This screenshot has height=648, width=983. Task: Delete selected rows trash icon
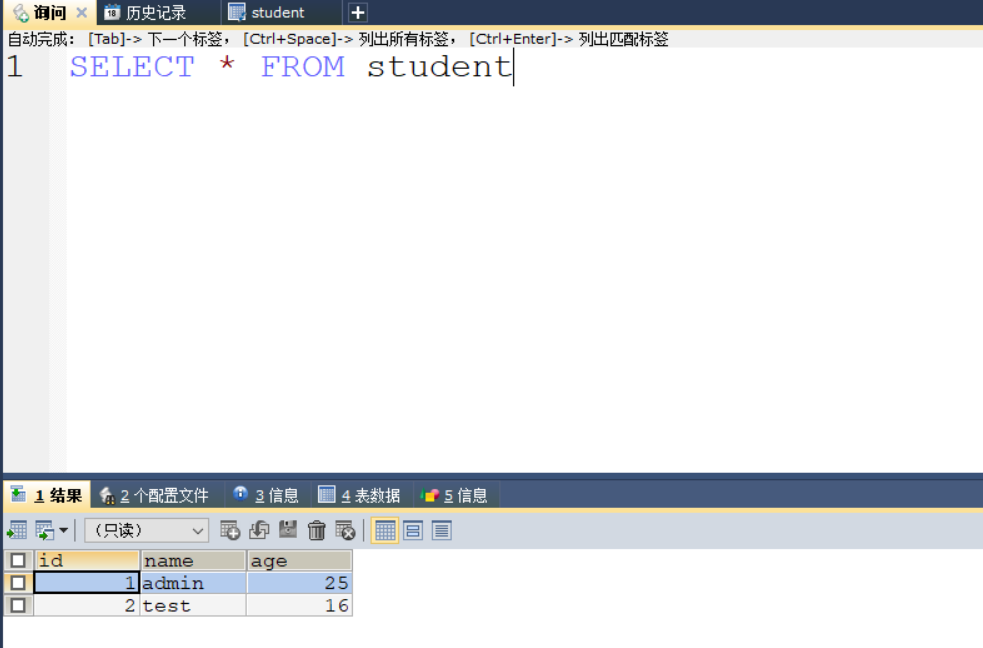pos(317,530)
